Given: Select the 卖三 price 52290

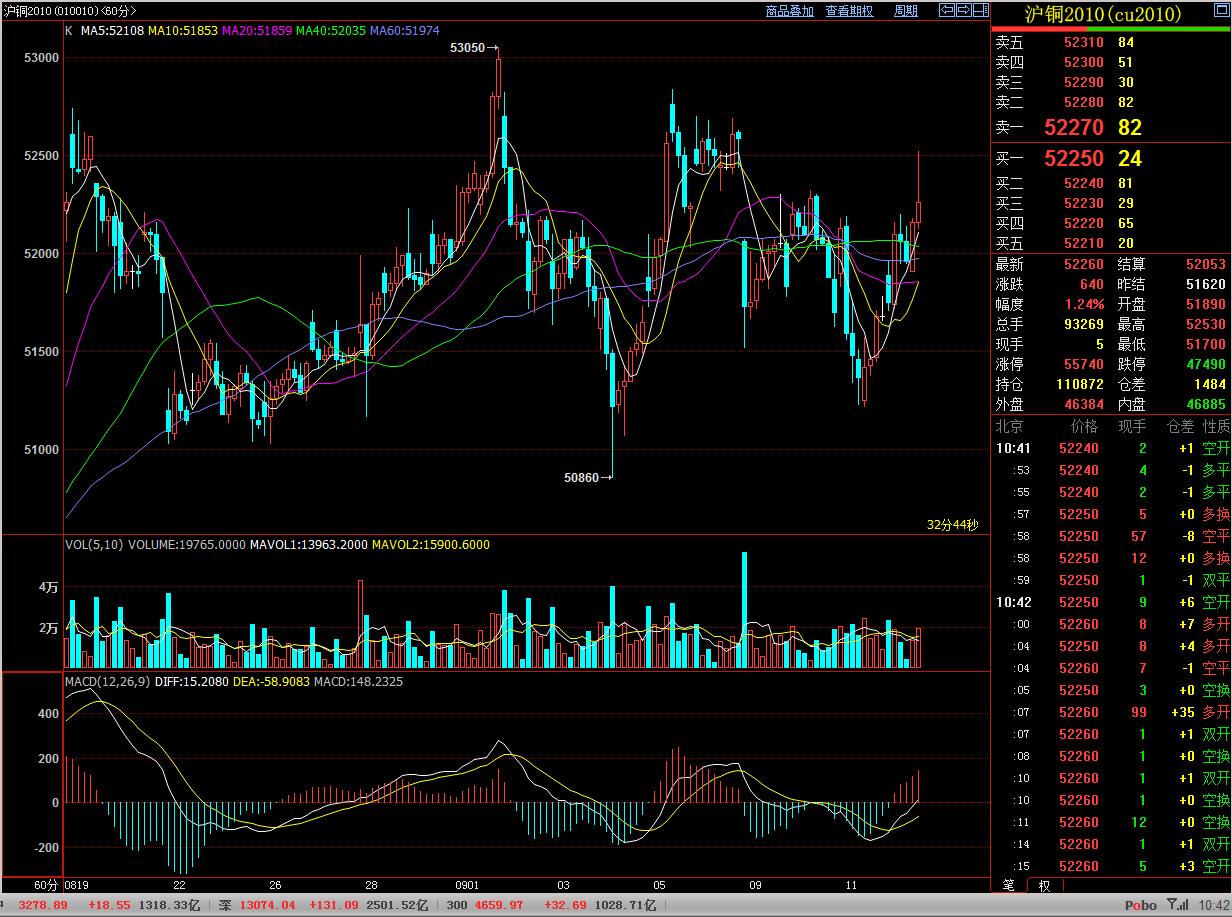Looking at the screenshot, I should point(1084,82).
